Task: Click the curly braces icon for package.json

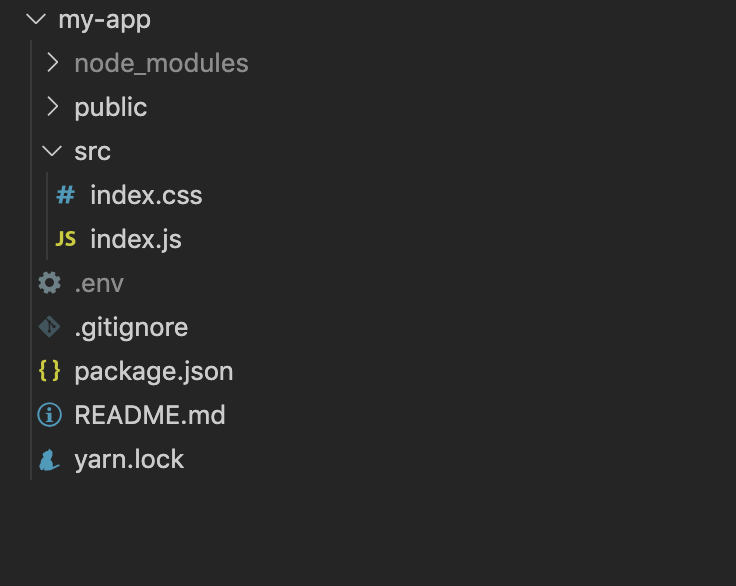Action: (x=49, y=371)
